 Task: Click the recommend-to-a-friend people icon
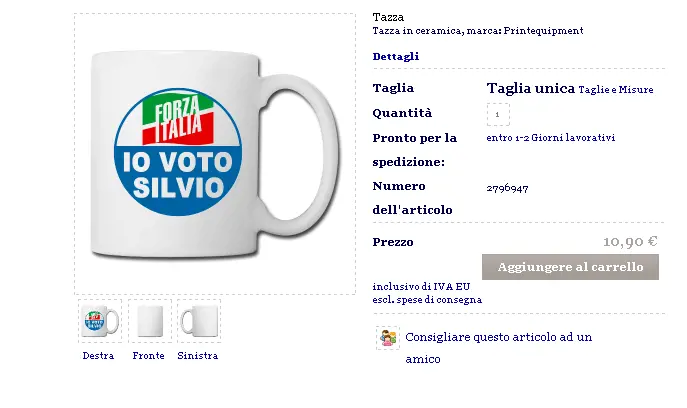388,338
